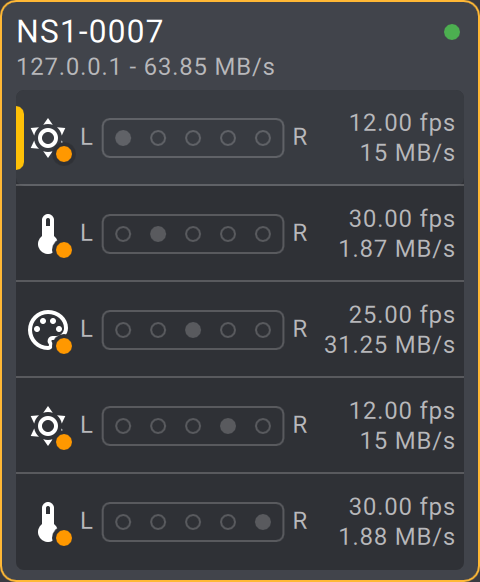Select first position dot in first row

coord(123,138)
